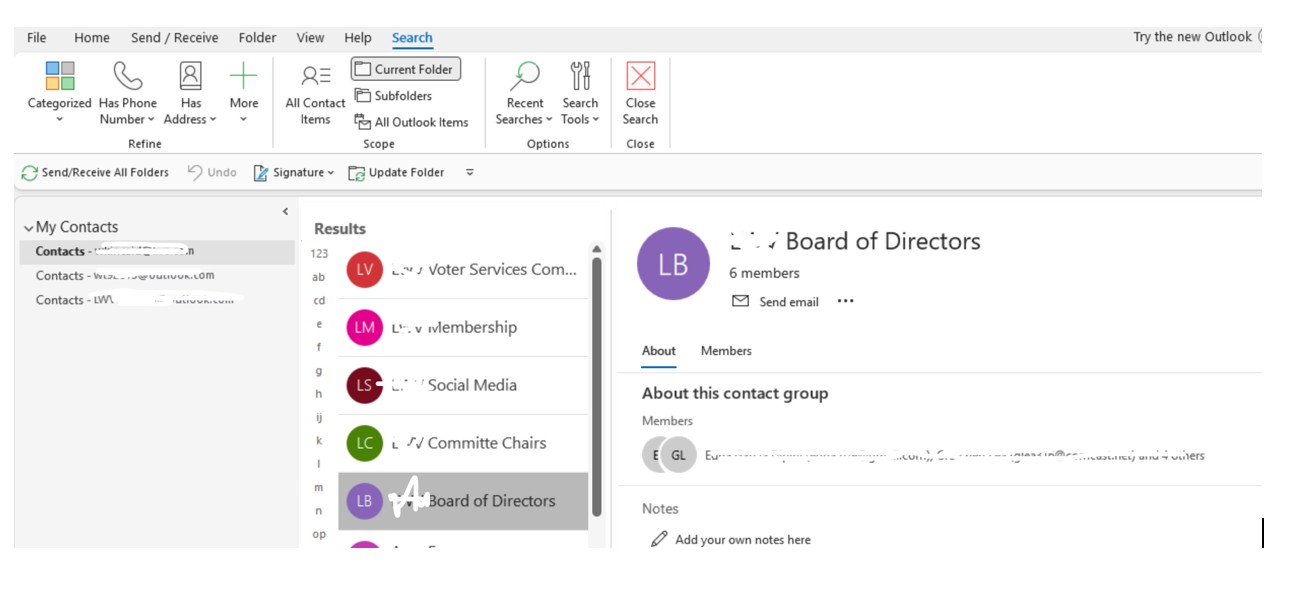Click the Has Address filter icon

click(190, 76)
